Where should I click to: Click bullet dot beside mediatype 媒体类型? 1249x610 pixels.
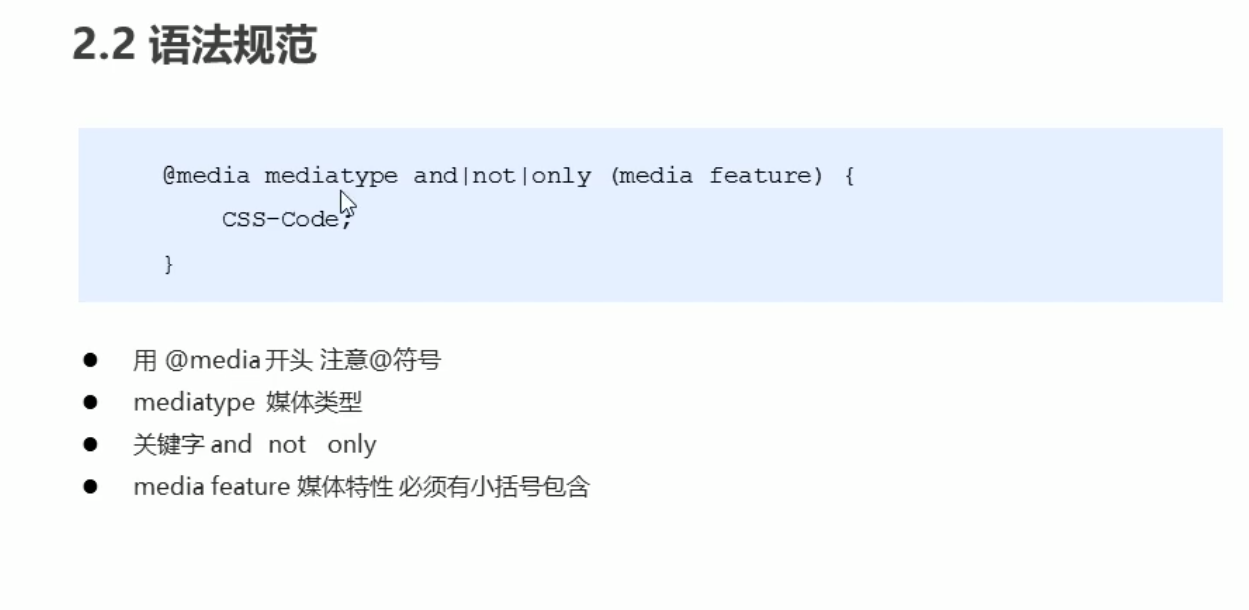(x=90, y=402)
